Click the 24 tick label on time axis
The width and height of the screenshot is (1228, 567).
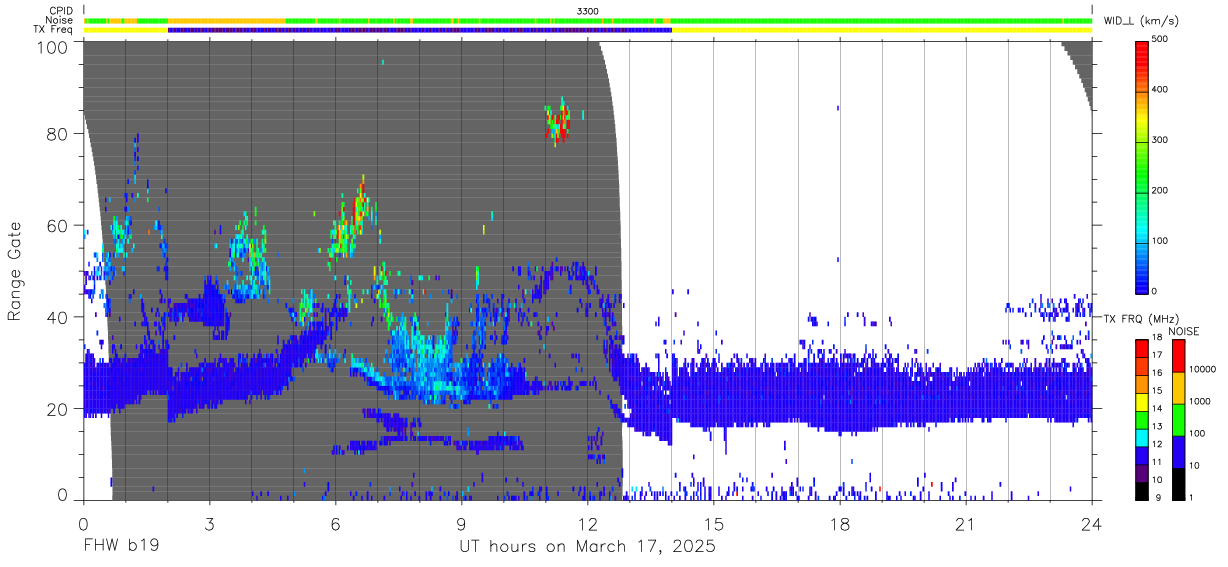pos(1092,525)
